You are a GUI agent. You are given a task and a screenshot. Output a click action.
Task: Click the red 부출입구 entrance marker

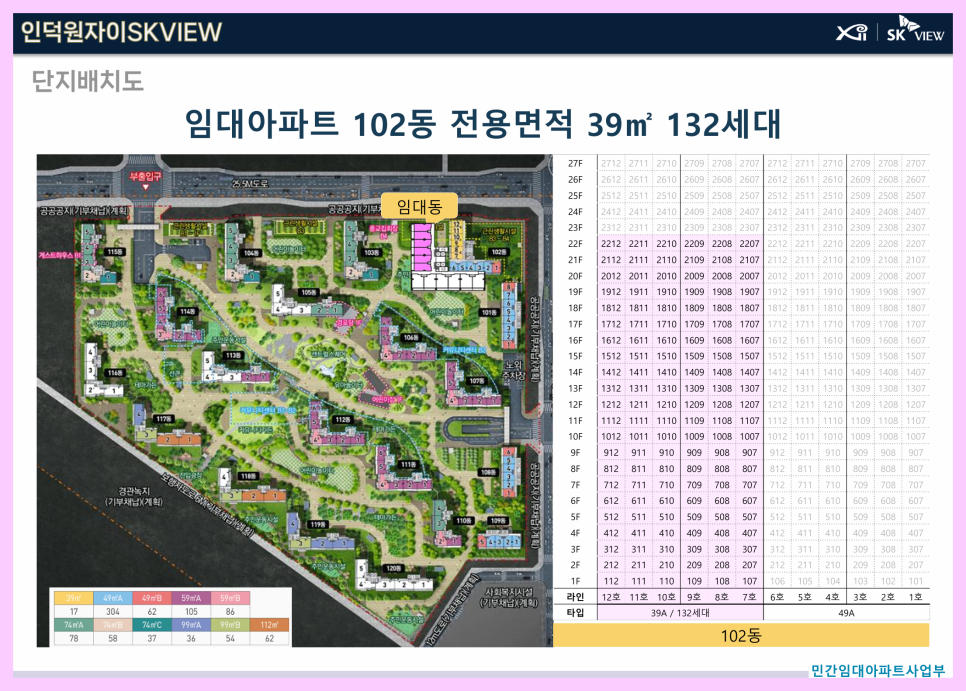tap(145, 179)
